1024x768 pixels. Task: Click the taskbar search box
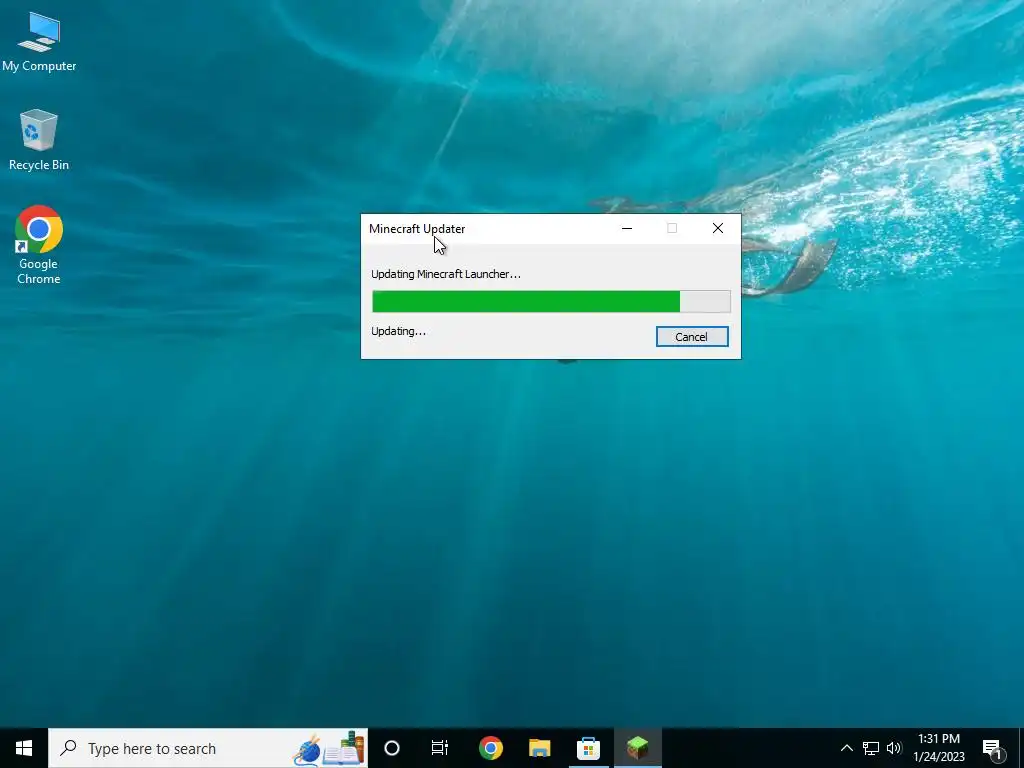pyautogui.click(x=208, y=748)
